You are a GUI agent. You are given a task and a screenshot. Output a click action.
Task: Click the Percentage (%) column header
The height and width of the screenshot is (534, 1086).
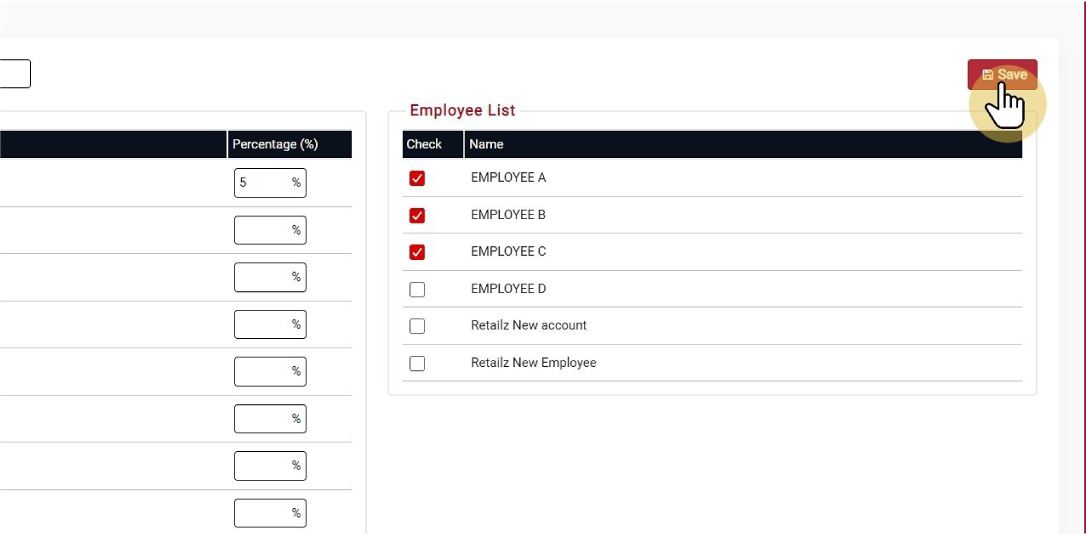click(x=275, y=144)
